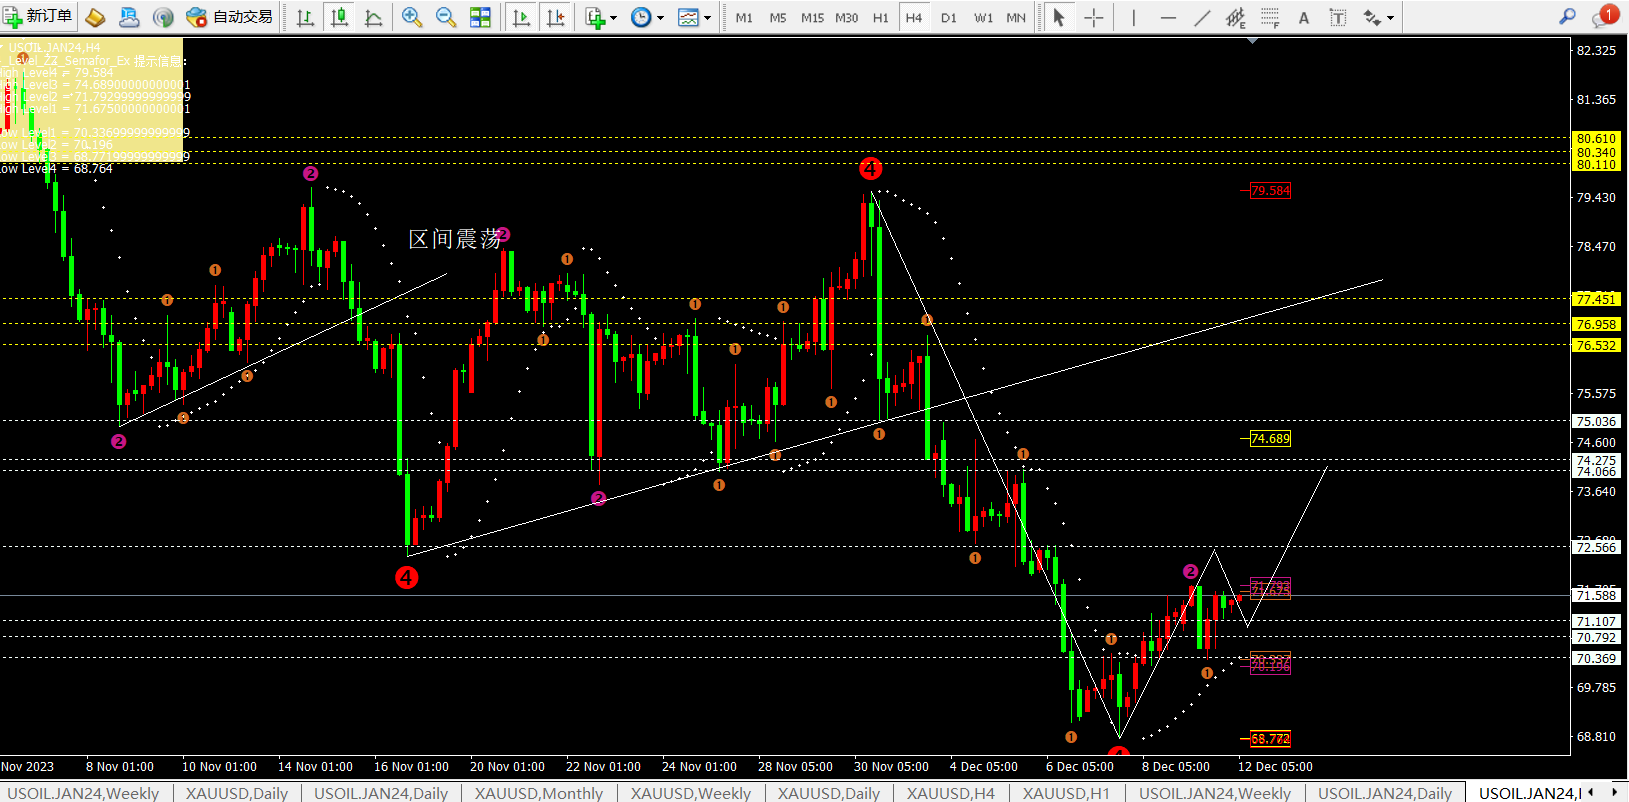Screen dimensions: 1629x802
Task: Select the vertical line drawing tool
Action: pyautogui.click(x=1133, y=17)
